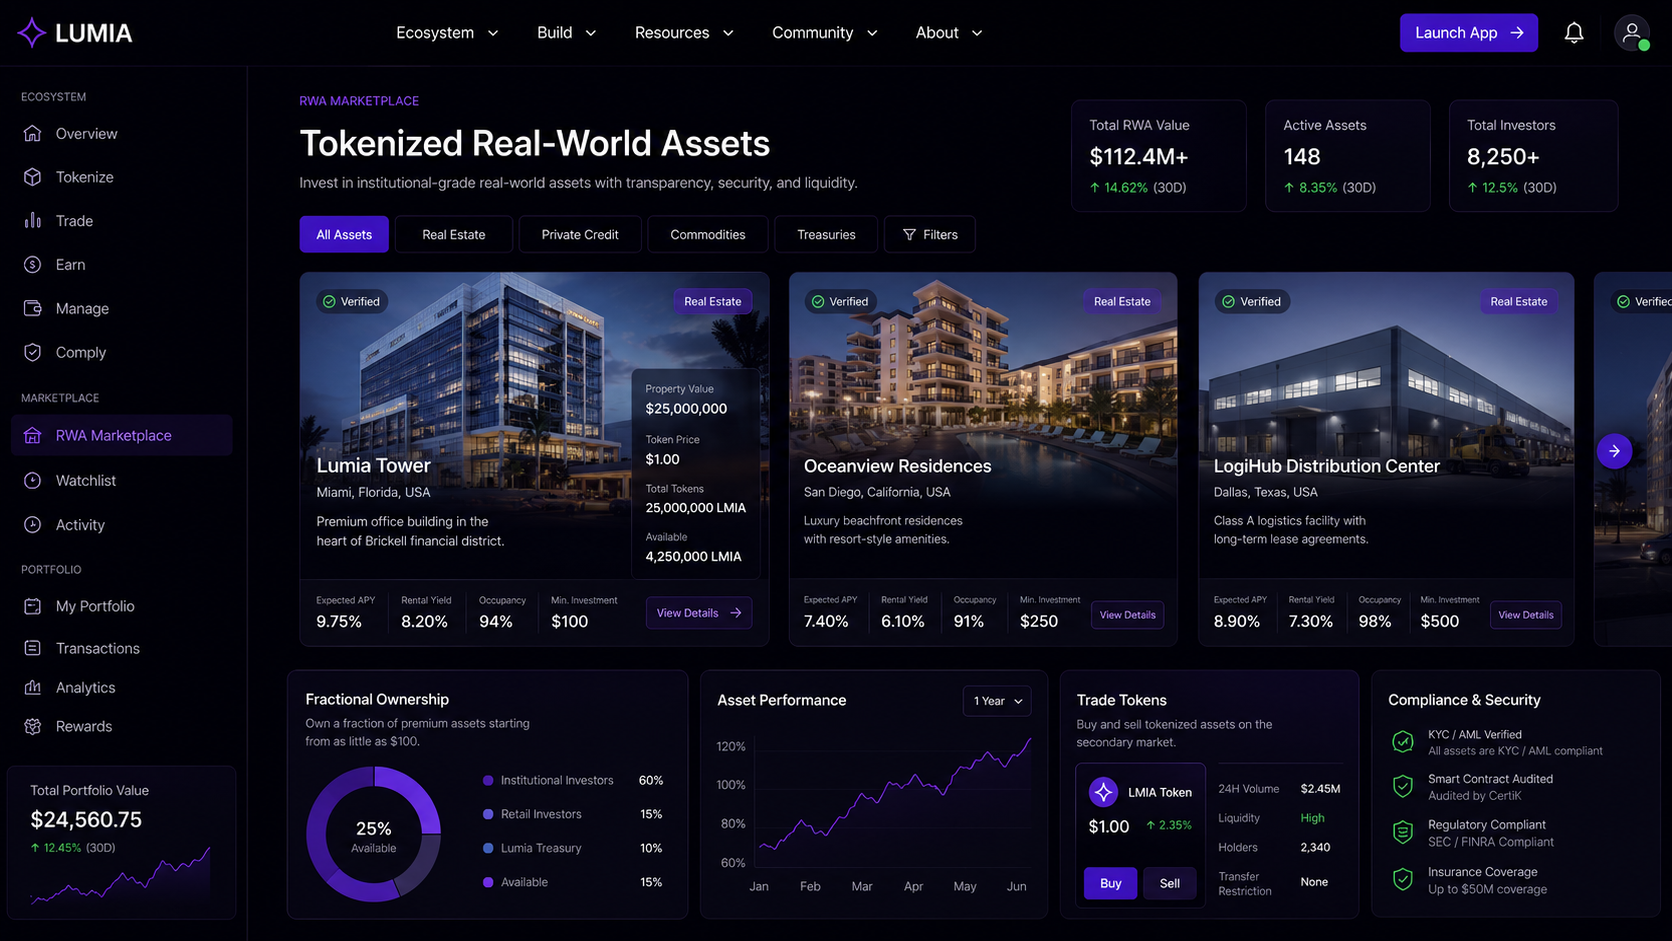
Task: Expand the Ecosystem navigation dropdown
Action: tap(447, 33)
